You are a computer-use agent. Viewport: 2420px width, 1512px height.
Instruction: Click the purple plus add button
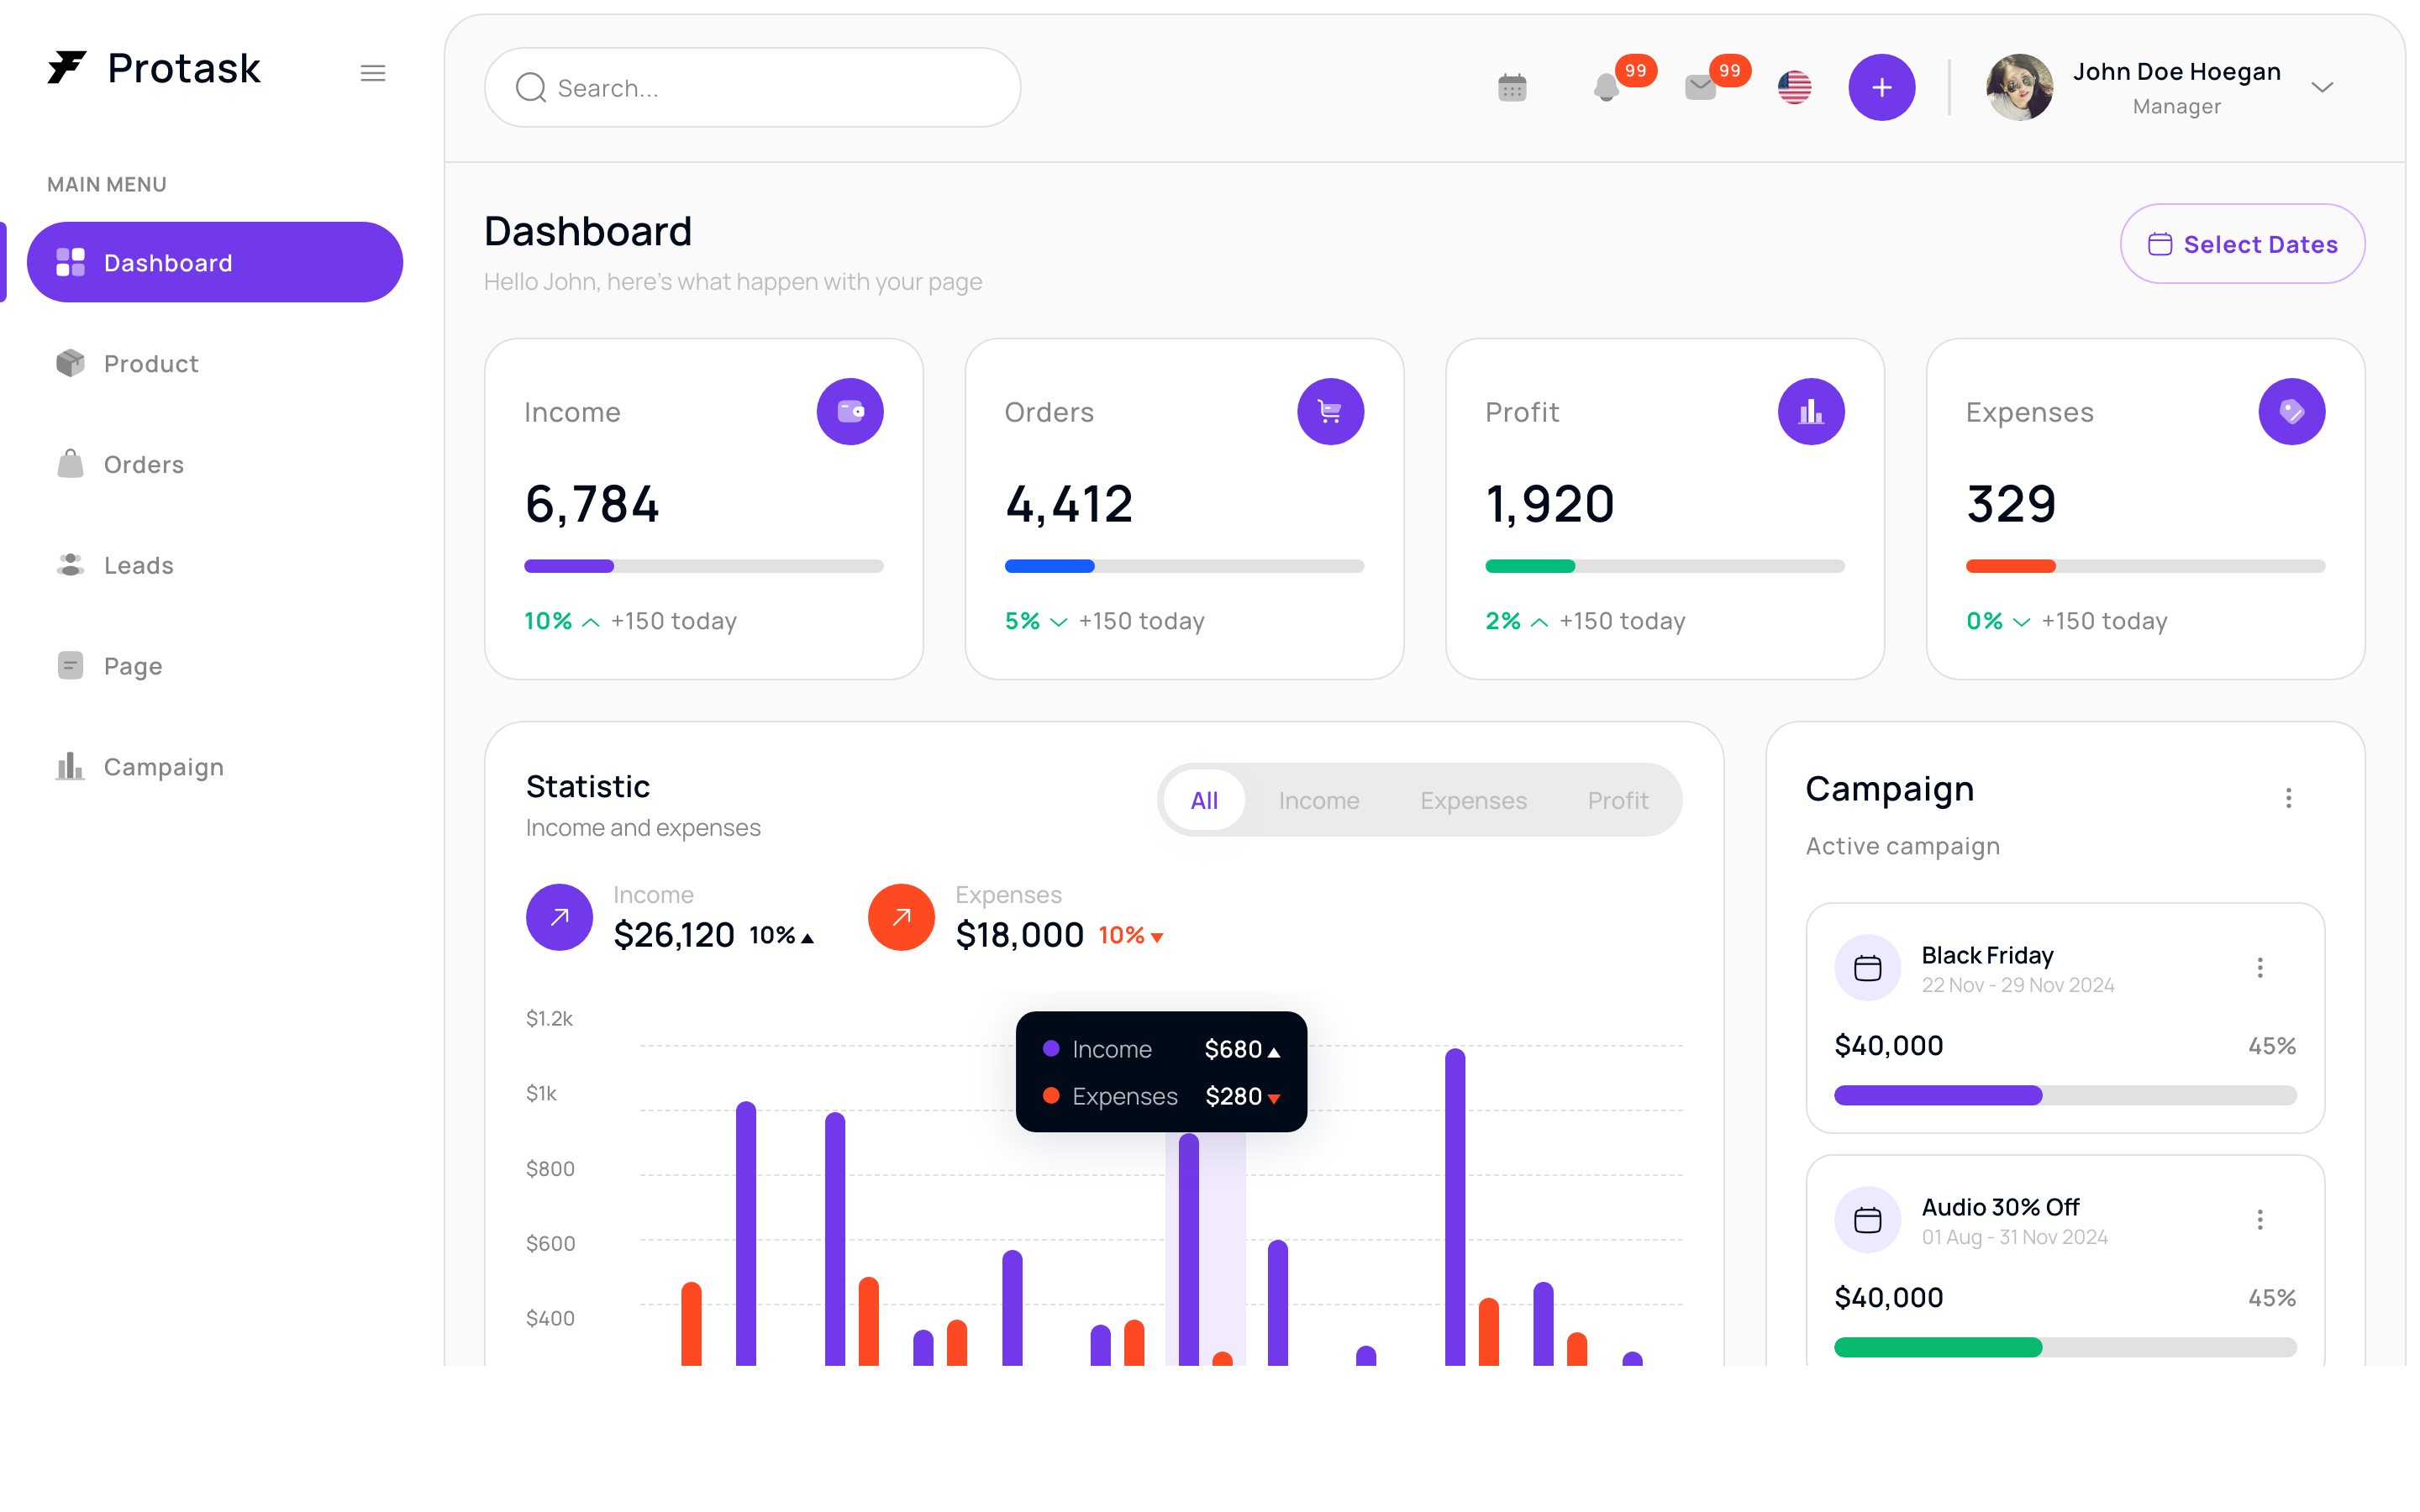tap(1881, 87)
